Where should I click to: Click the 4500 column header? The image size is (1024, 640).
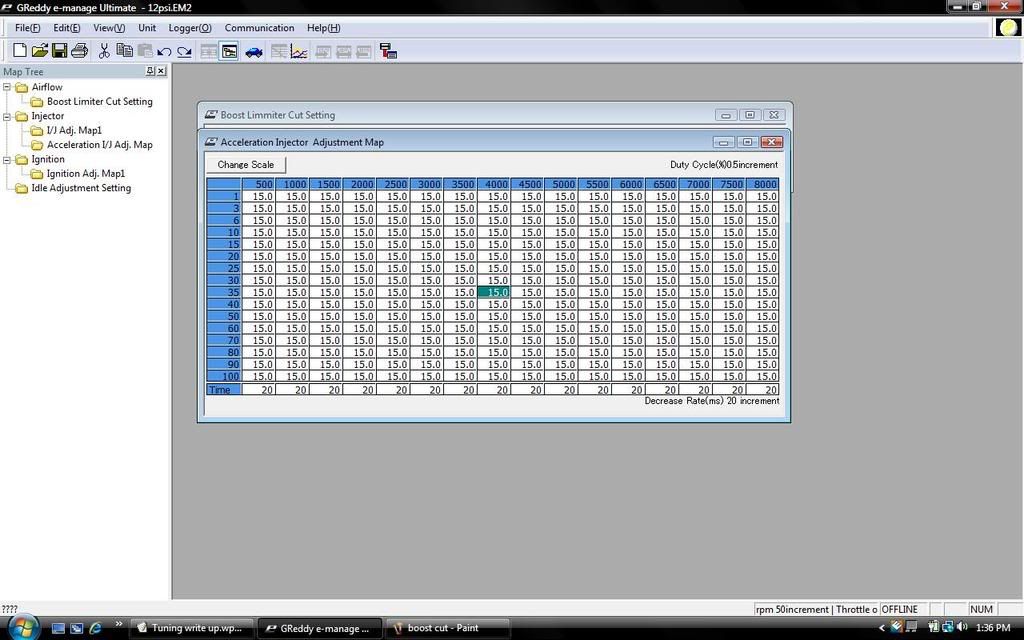pyautogui.click(x=527, y=184)
